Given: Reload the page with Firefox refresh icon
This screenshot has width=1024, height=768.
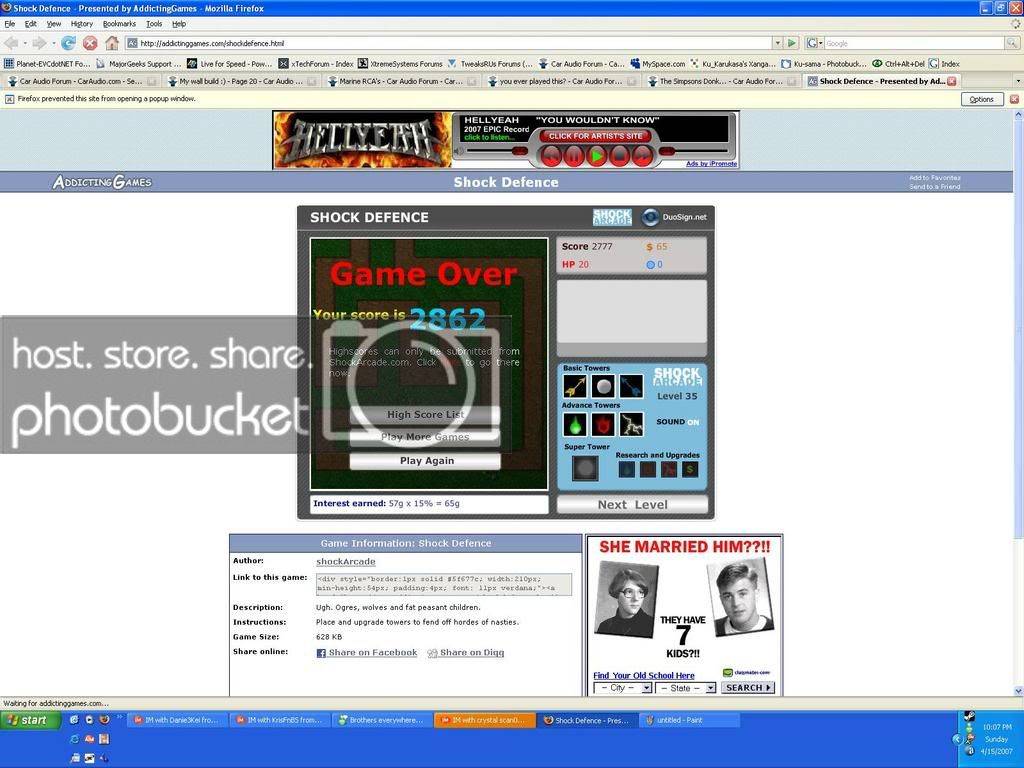Looking at the screenshot, I should tap(68, 43).
